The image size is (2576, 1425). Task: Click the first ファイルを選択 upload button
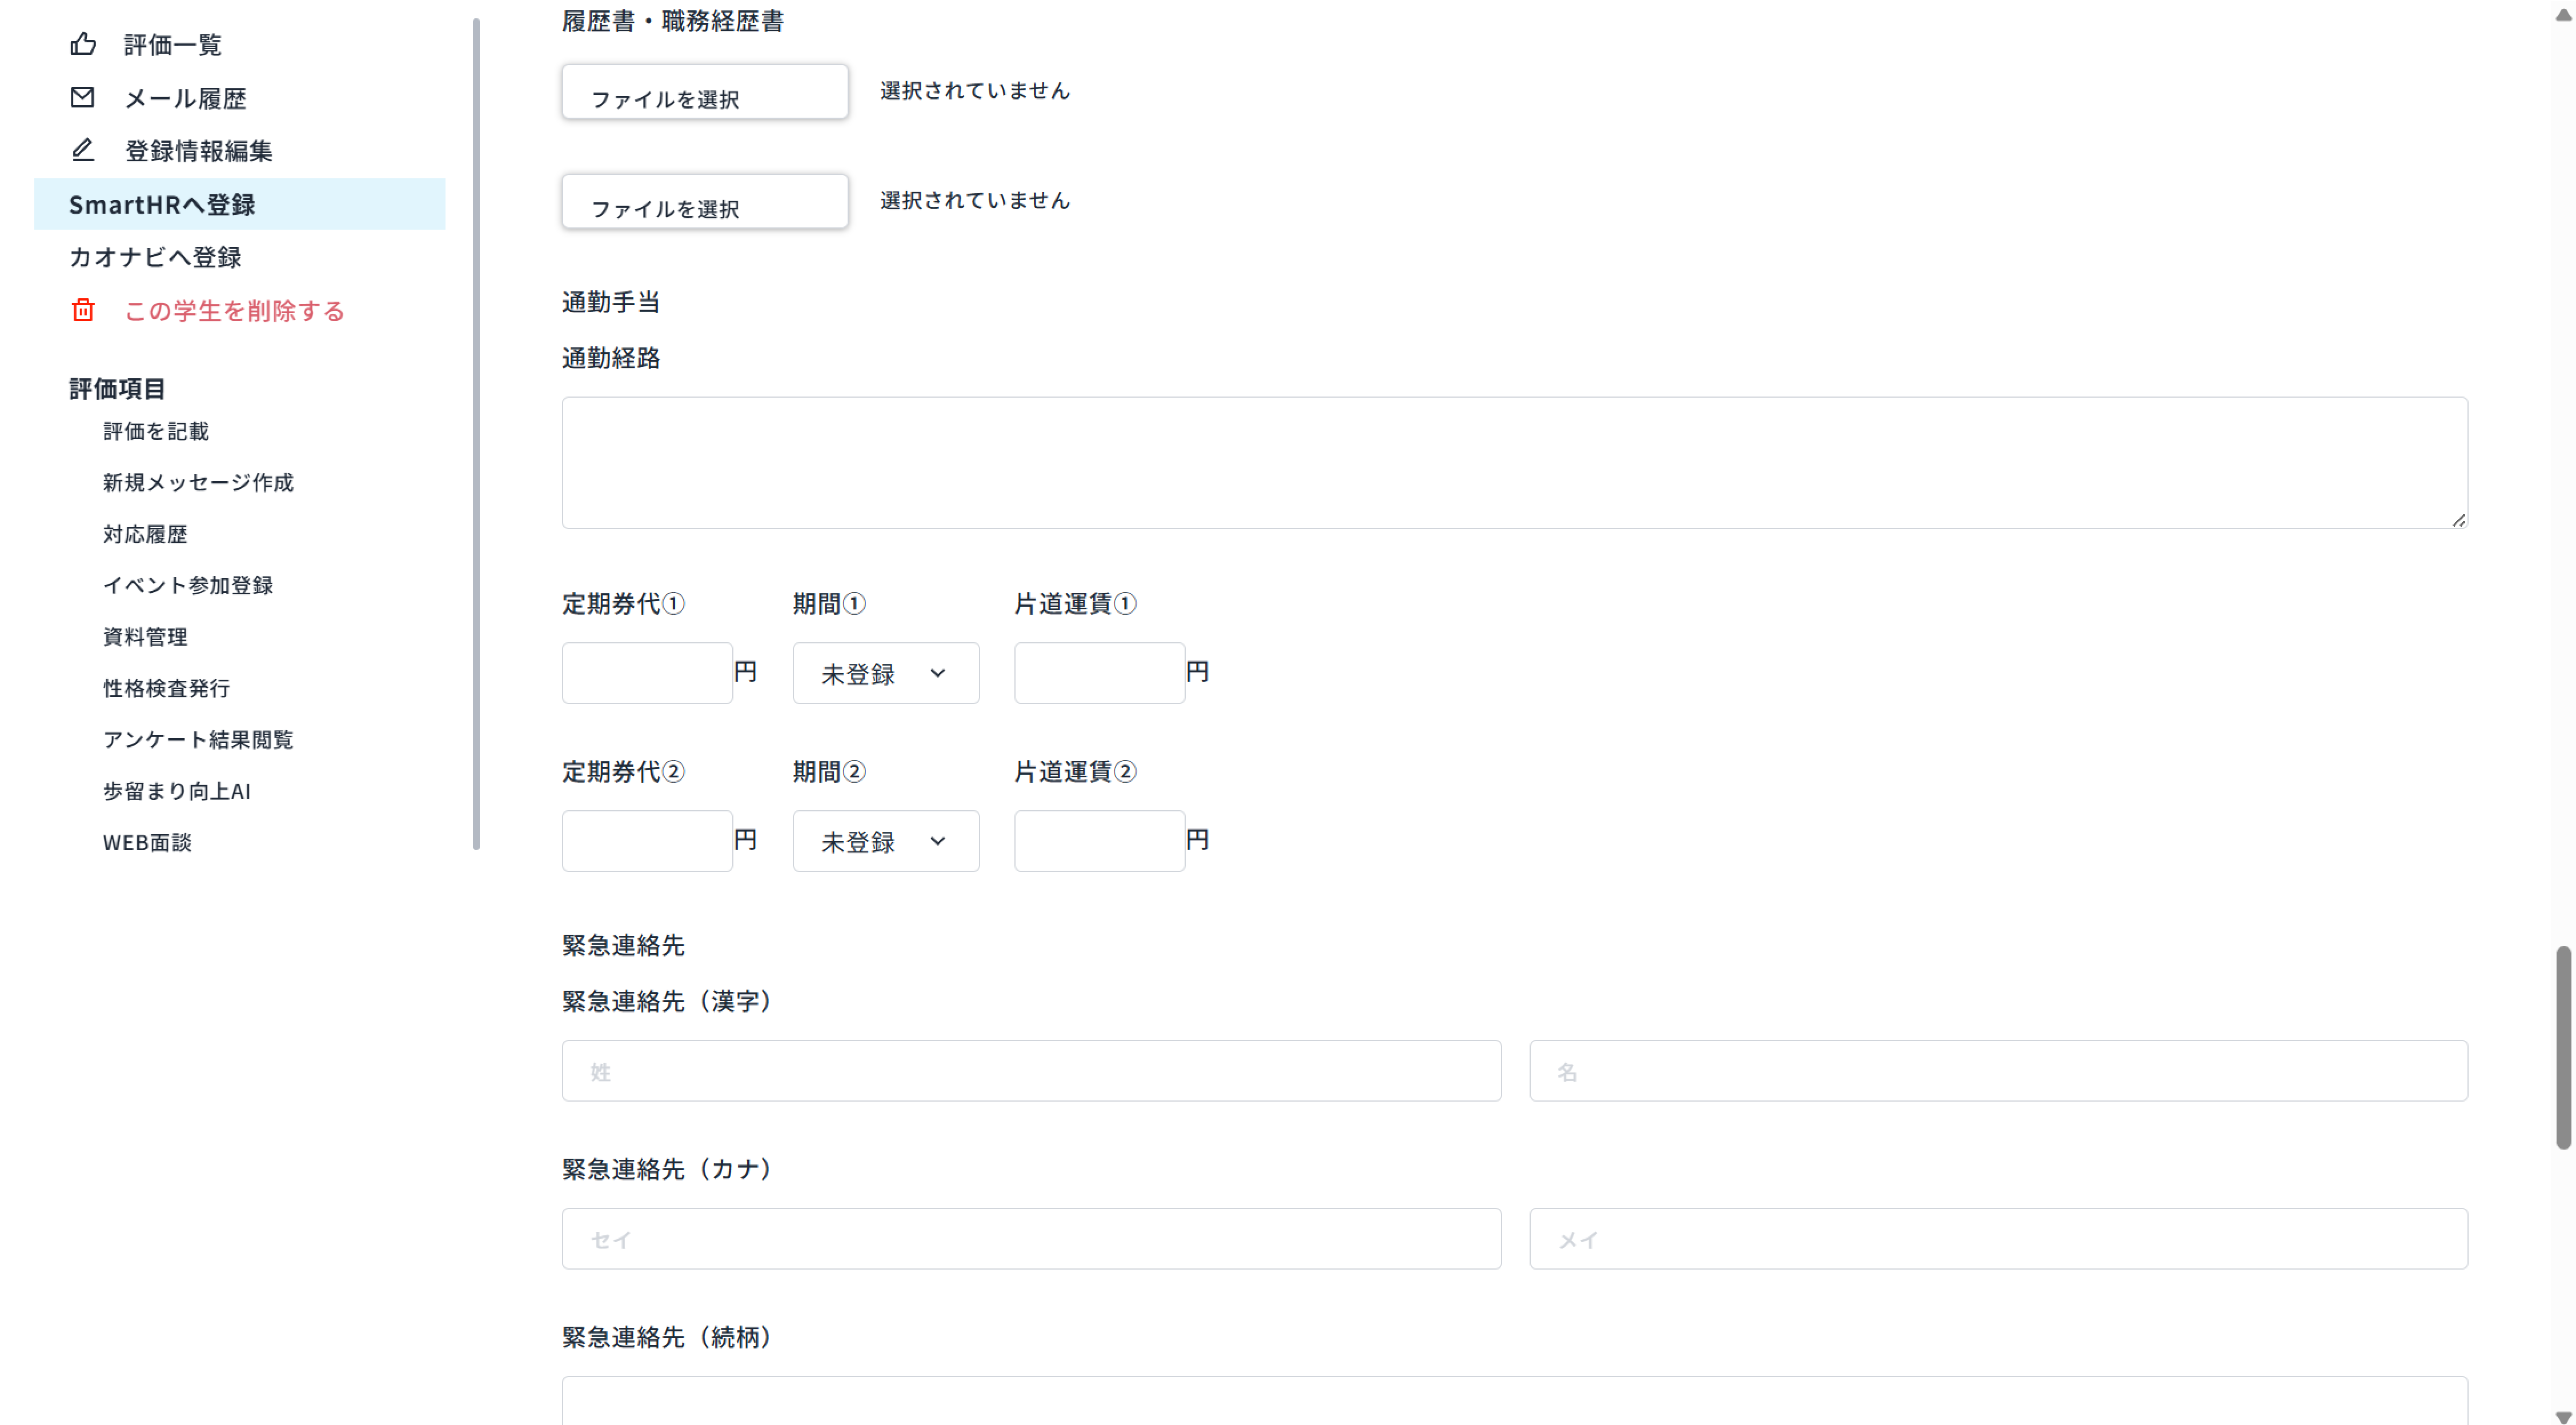coord(704,91)
